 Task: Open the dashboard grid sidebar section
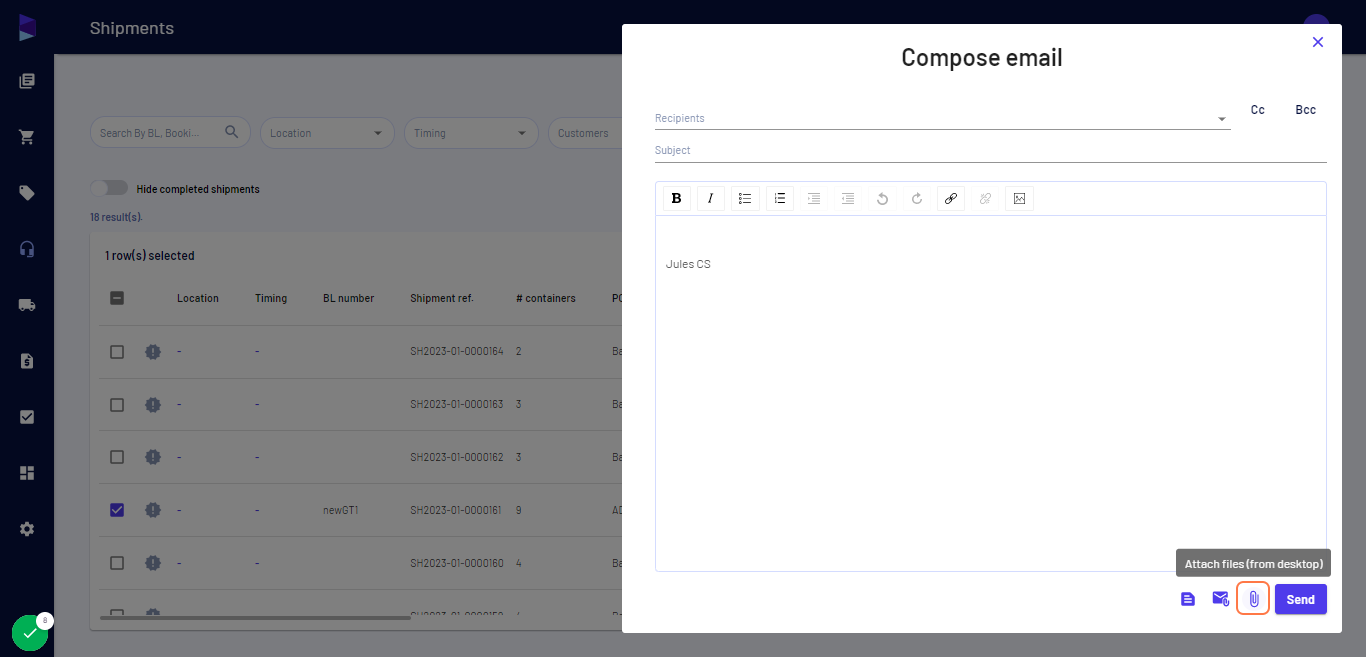(x=27, y=473)
